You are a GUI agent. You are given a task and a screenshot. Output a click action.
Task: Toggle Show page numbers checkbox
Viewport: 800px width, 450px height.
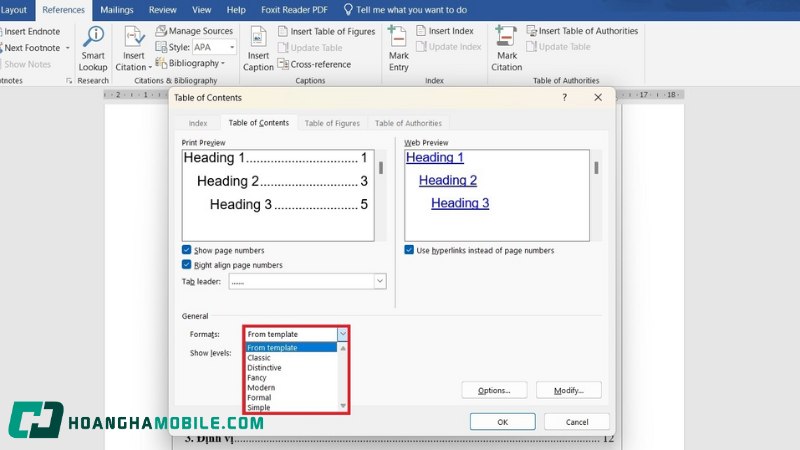point(187,250)
